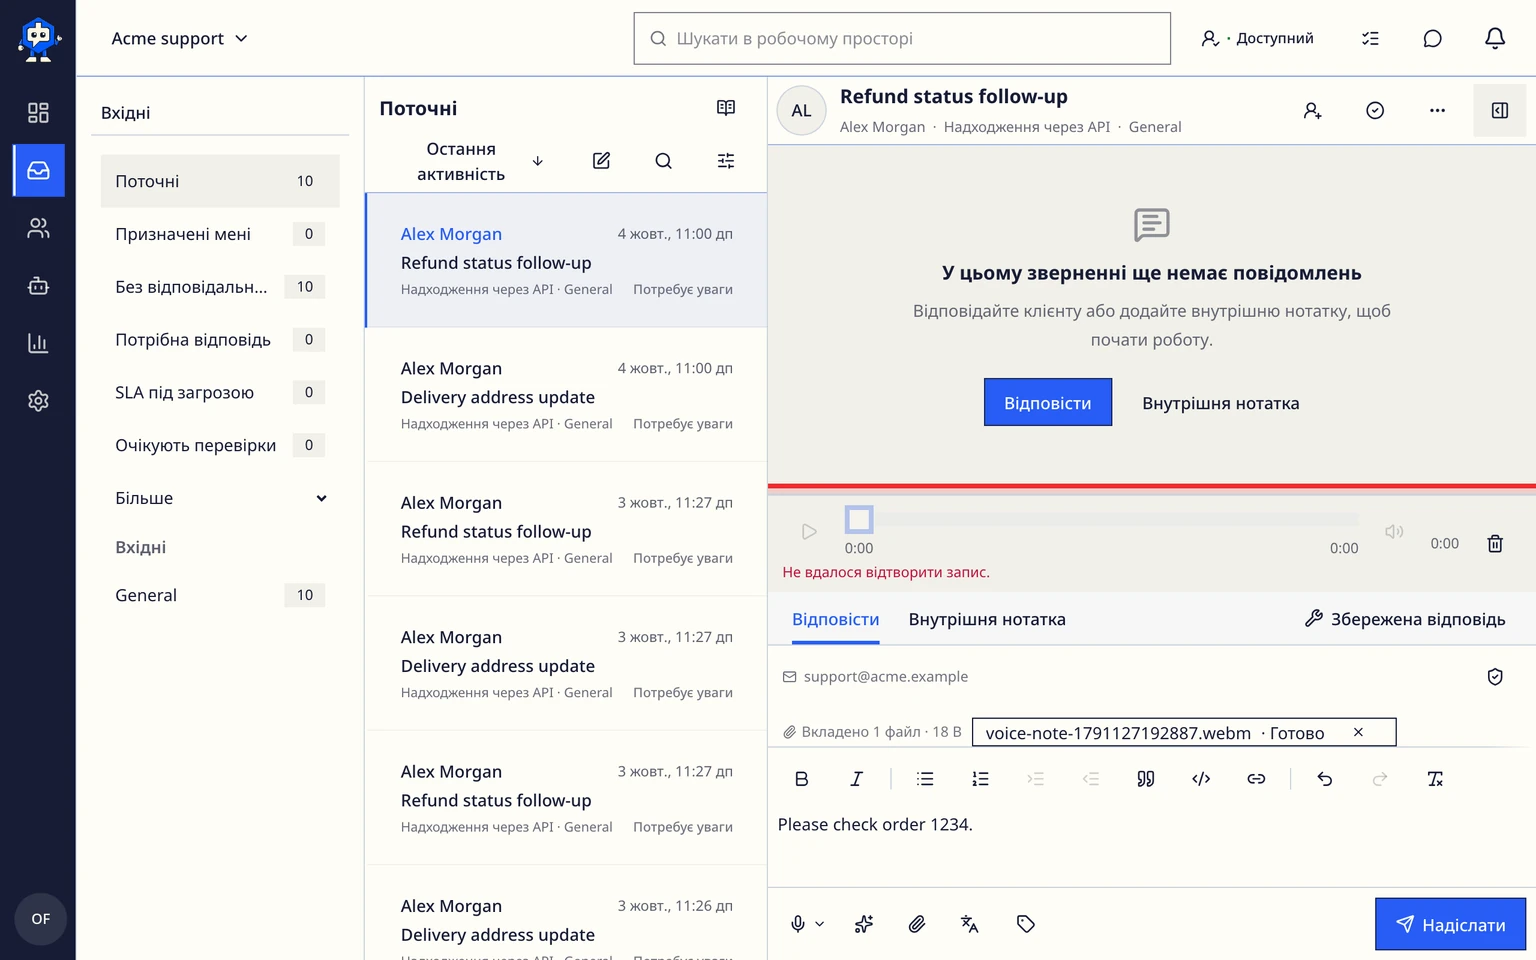Open the checklist tasks icon in header
Viewport: 1536px width, 960px height.
[x=1370, y=38]
